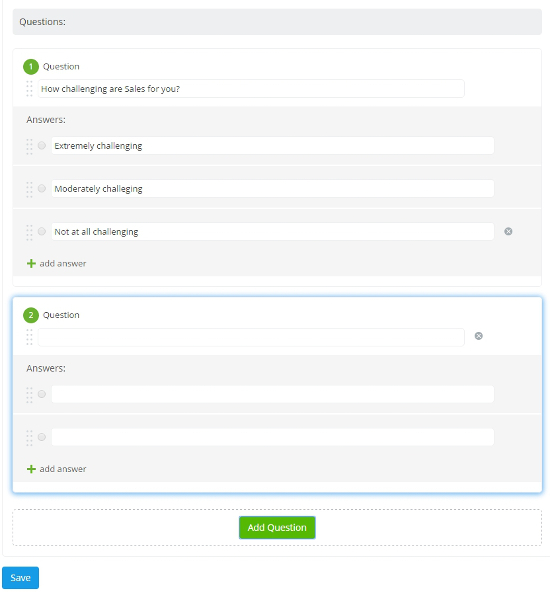Screen dimensions: 550x599
Task: Delete question 2 with its remove icon
Action: pyautogui.click(x=479, y=336)
